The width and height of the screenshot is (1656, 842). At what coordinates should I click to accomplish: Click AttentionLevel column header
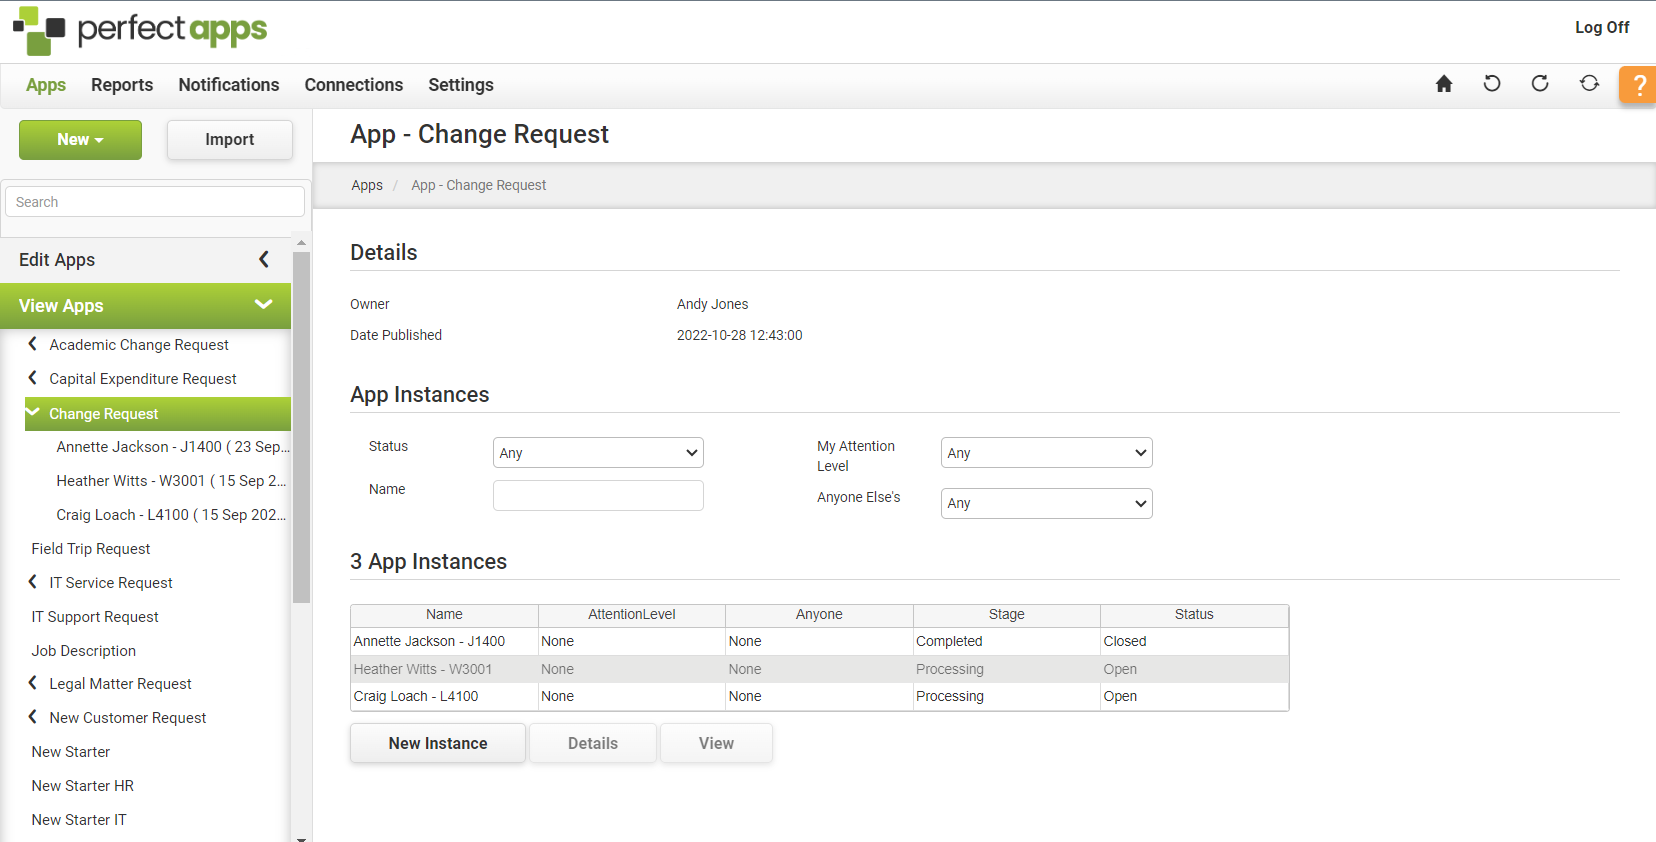pyautogui.click(x=632, y=614)
